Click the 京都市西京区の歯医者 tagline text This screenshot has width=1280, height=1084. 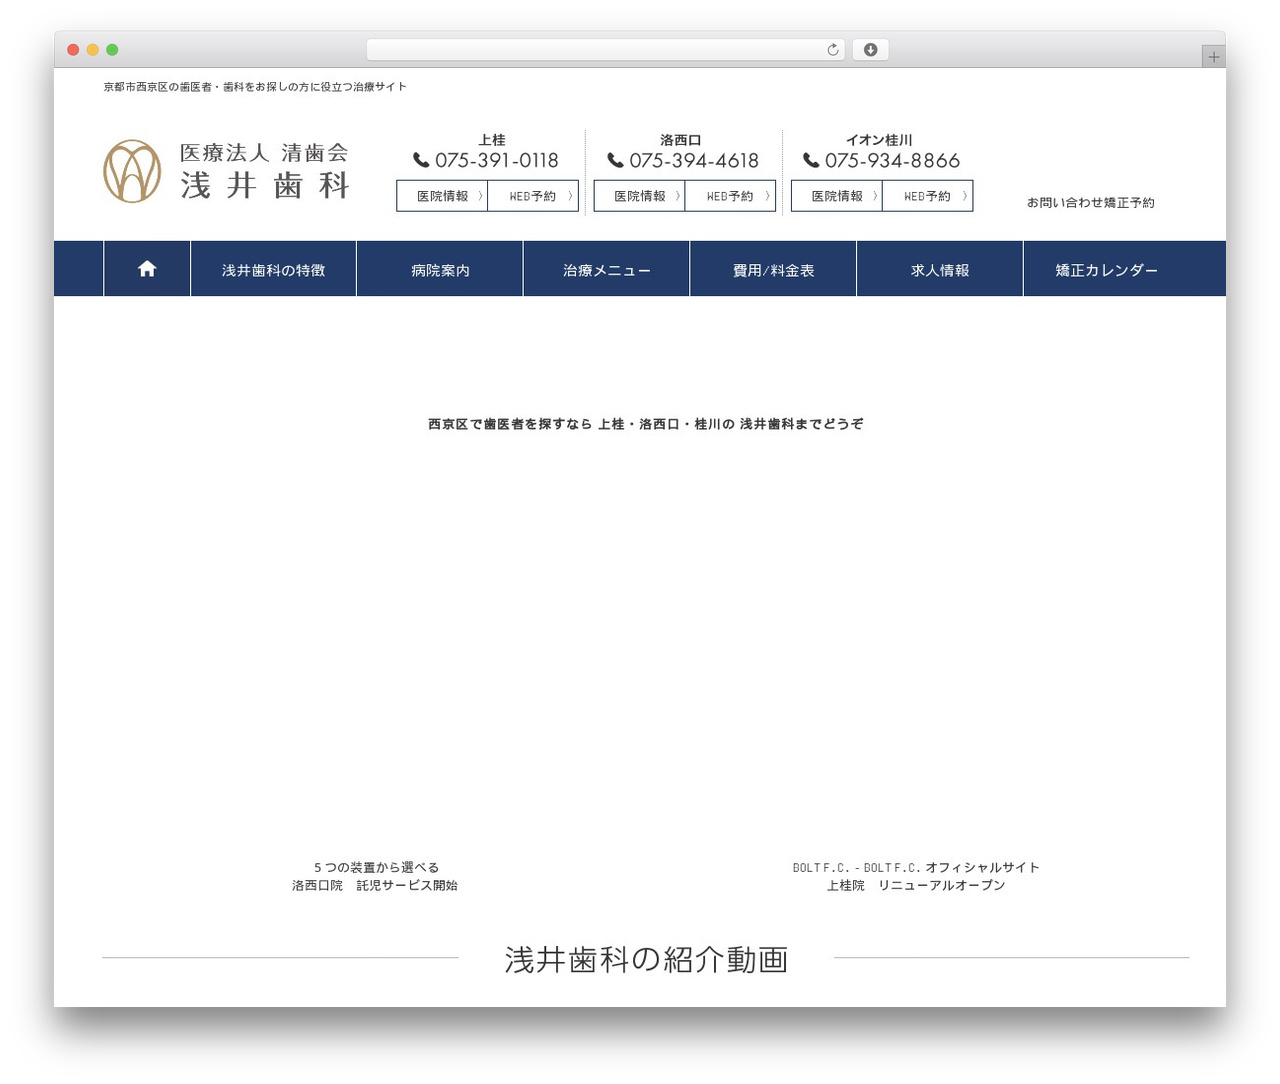pos(255,87)
